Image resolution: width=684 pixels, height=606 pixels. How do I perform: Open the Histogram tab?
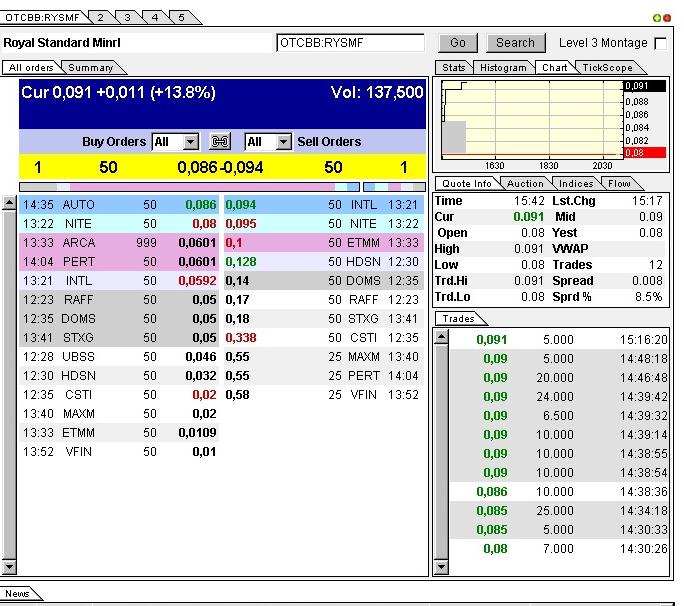503,68
